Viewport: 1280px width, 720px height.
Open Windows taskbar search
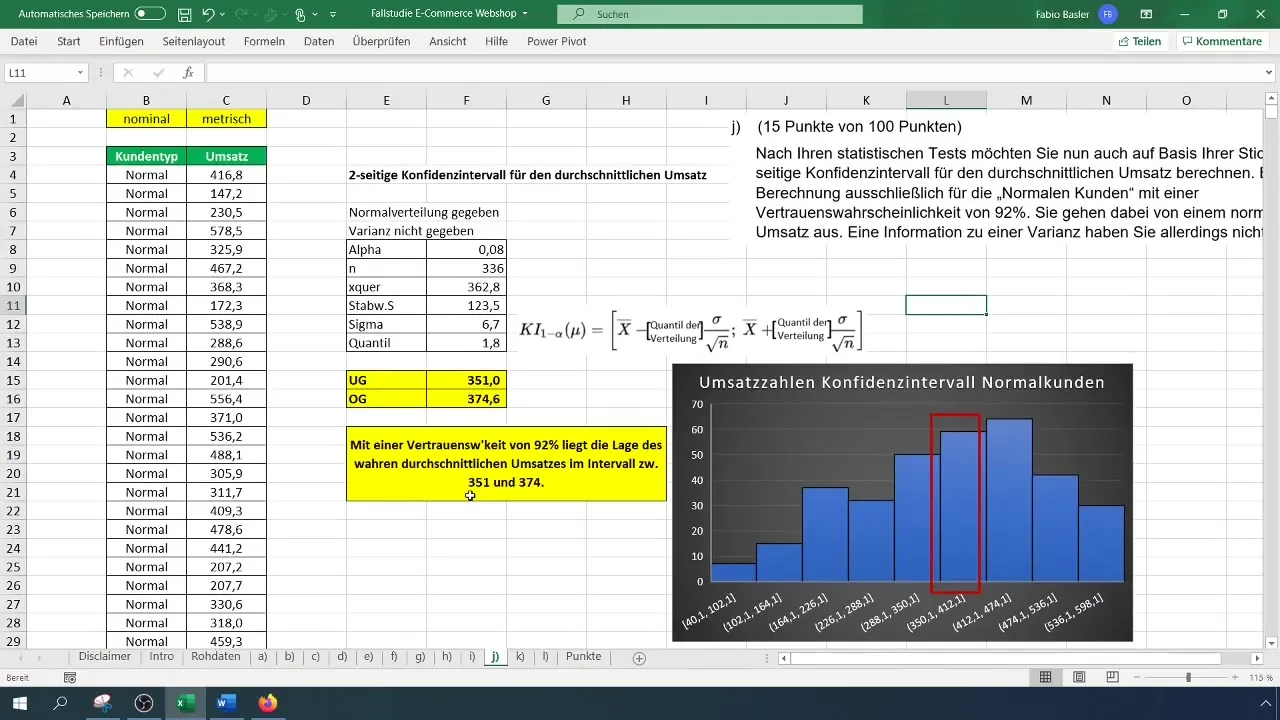click(60, 703)
